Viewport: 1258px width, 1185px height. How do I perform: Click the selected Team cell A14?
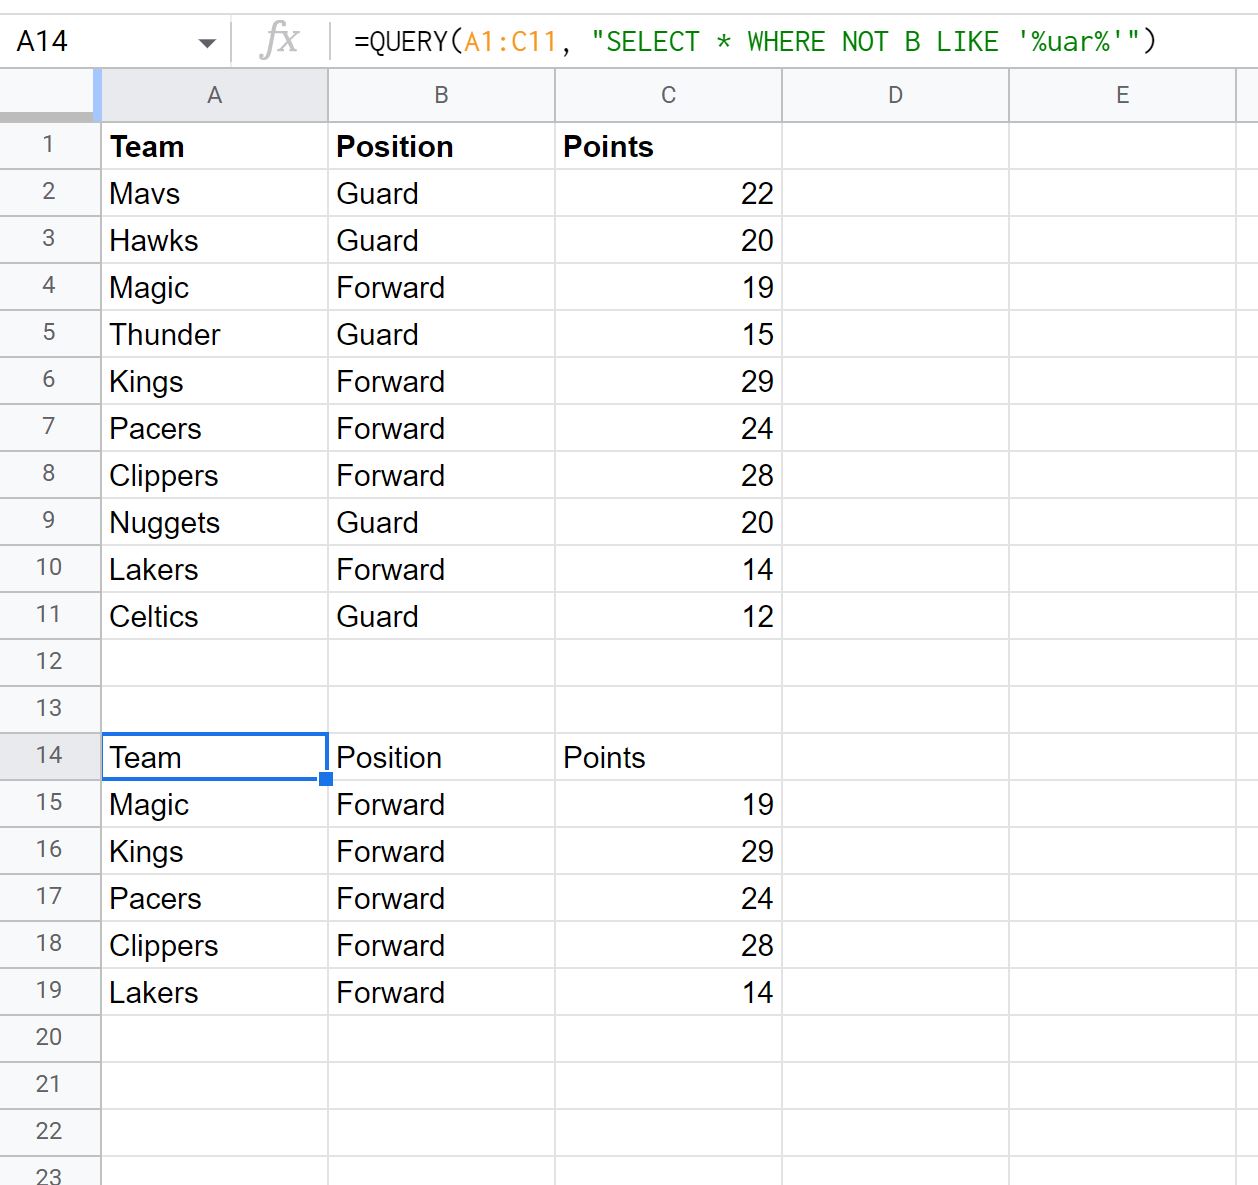point(215,757)
